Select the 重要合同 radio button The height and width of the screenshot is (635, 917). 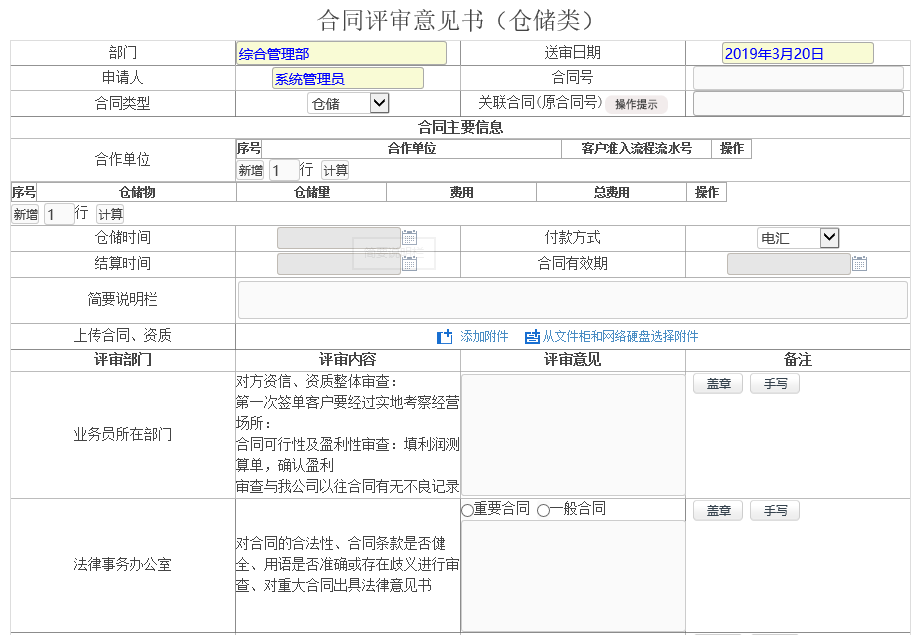[468, 511]
